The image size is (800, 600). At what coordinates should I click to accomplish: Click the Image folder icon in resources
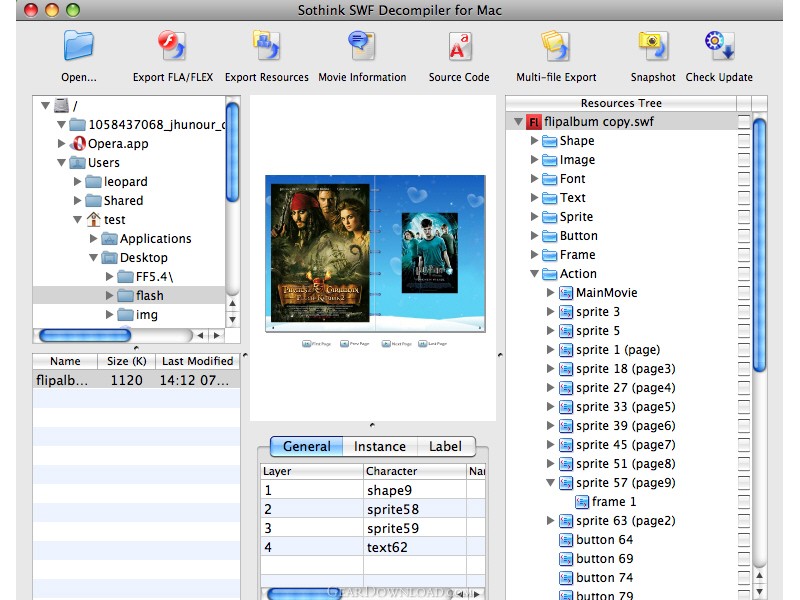click(x=549, y=160)
